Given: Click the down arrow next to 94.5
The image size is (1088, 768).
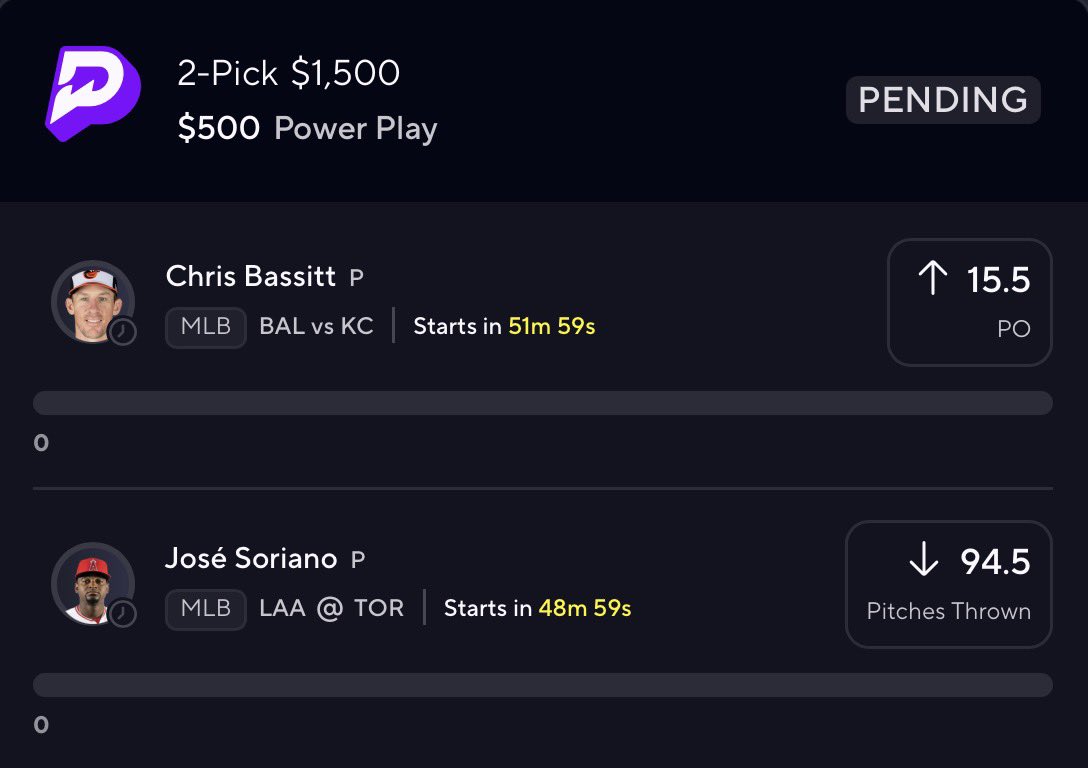Looking at the screenshot, I should click(923, 561).
